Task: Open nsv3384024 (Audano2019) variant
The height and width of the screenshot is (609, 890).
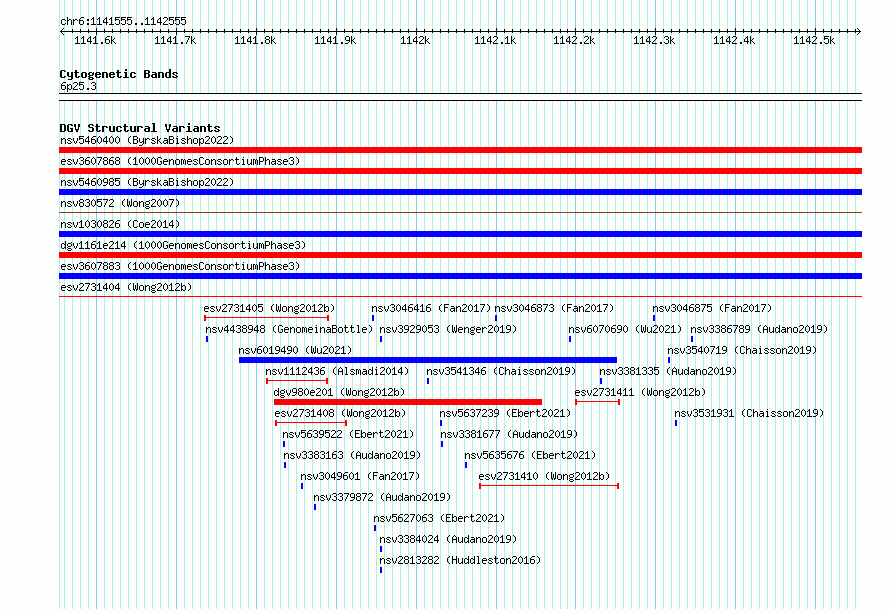Action: [448, 539]
